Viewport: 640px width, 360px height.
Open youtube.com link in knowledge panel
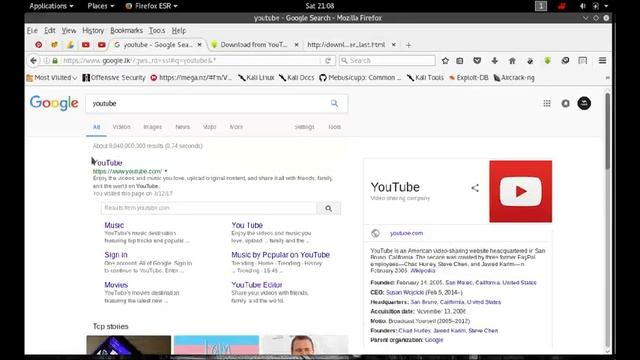[x=406, y=233]
